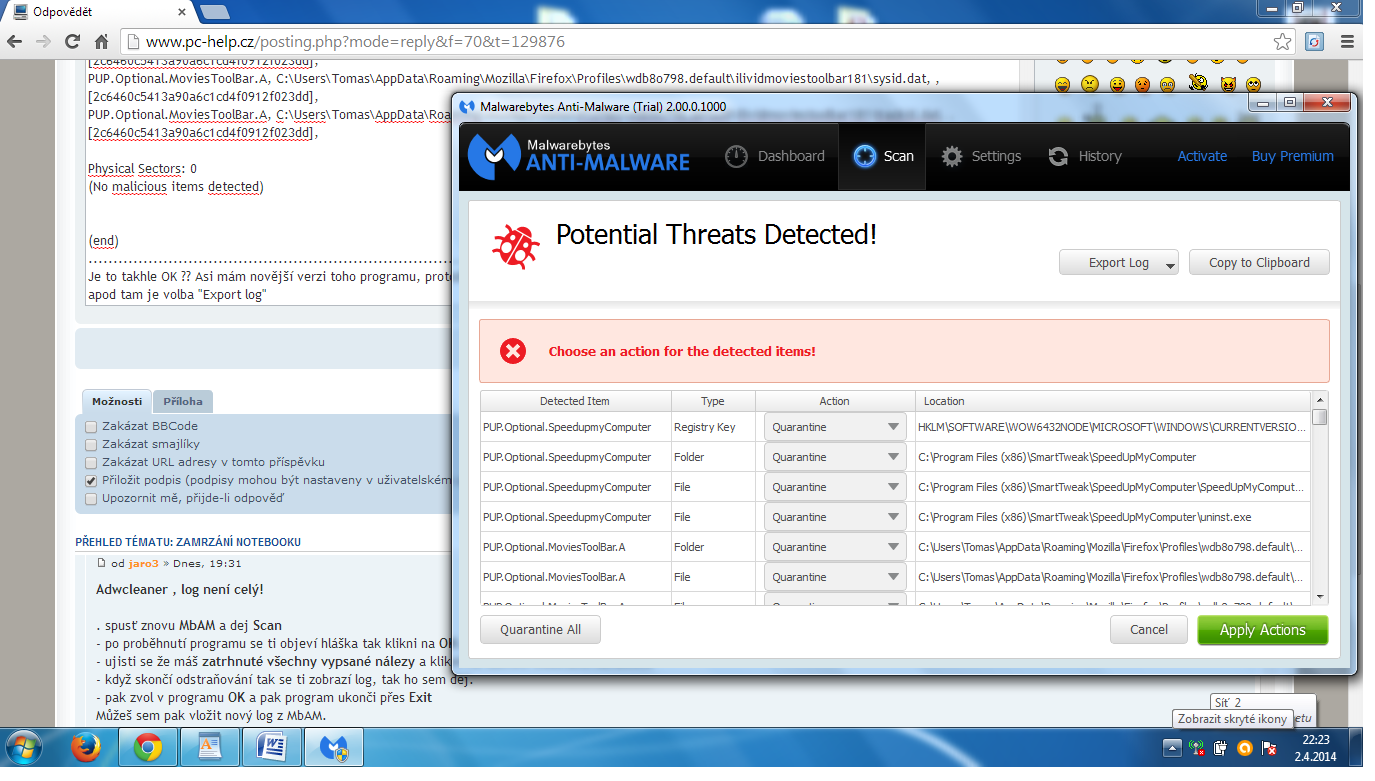Open a new Chrome tab

(x=214, y=12)
